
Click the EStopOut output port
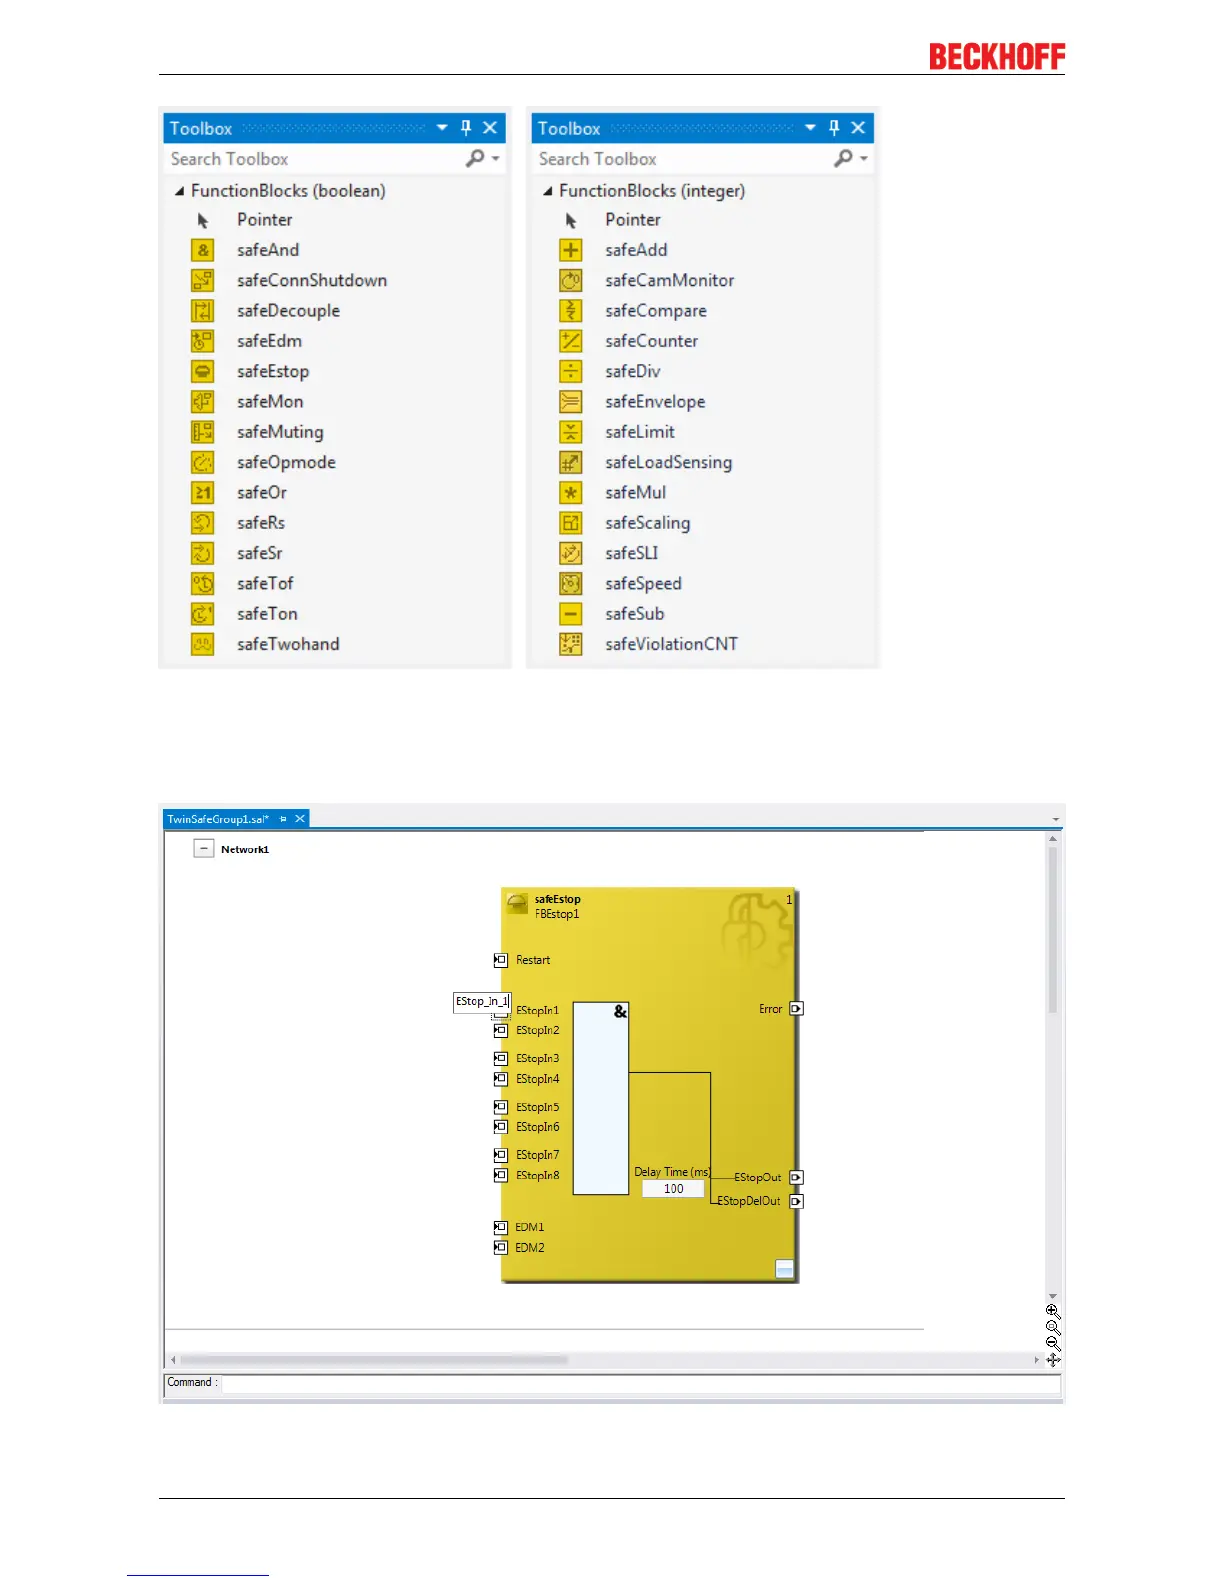pos(797,1178)
